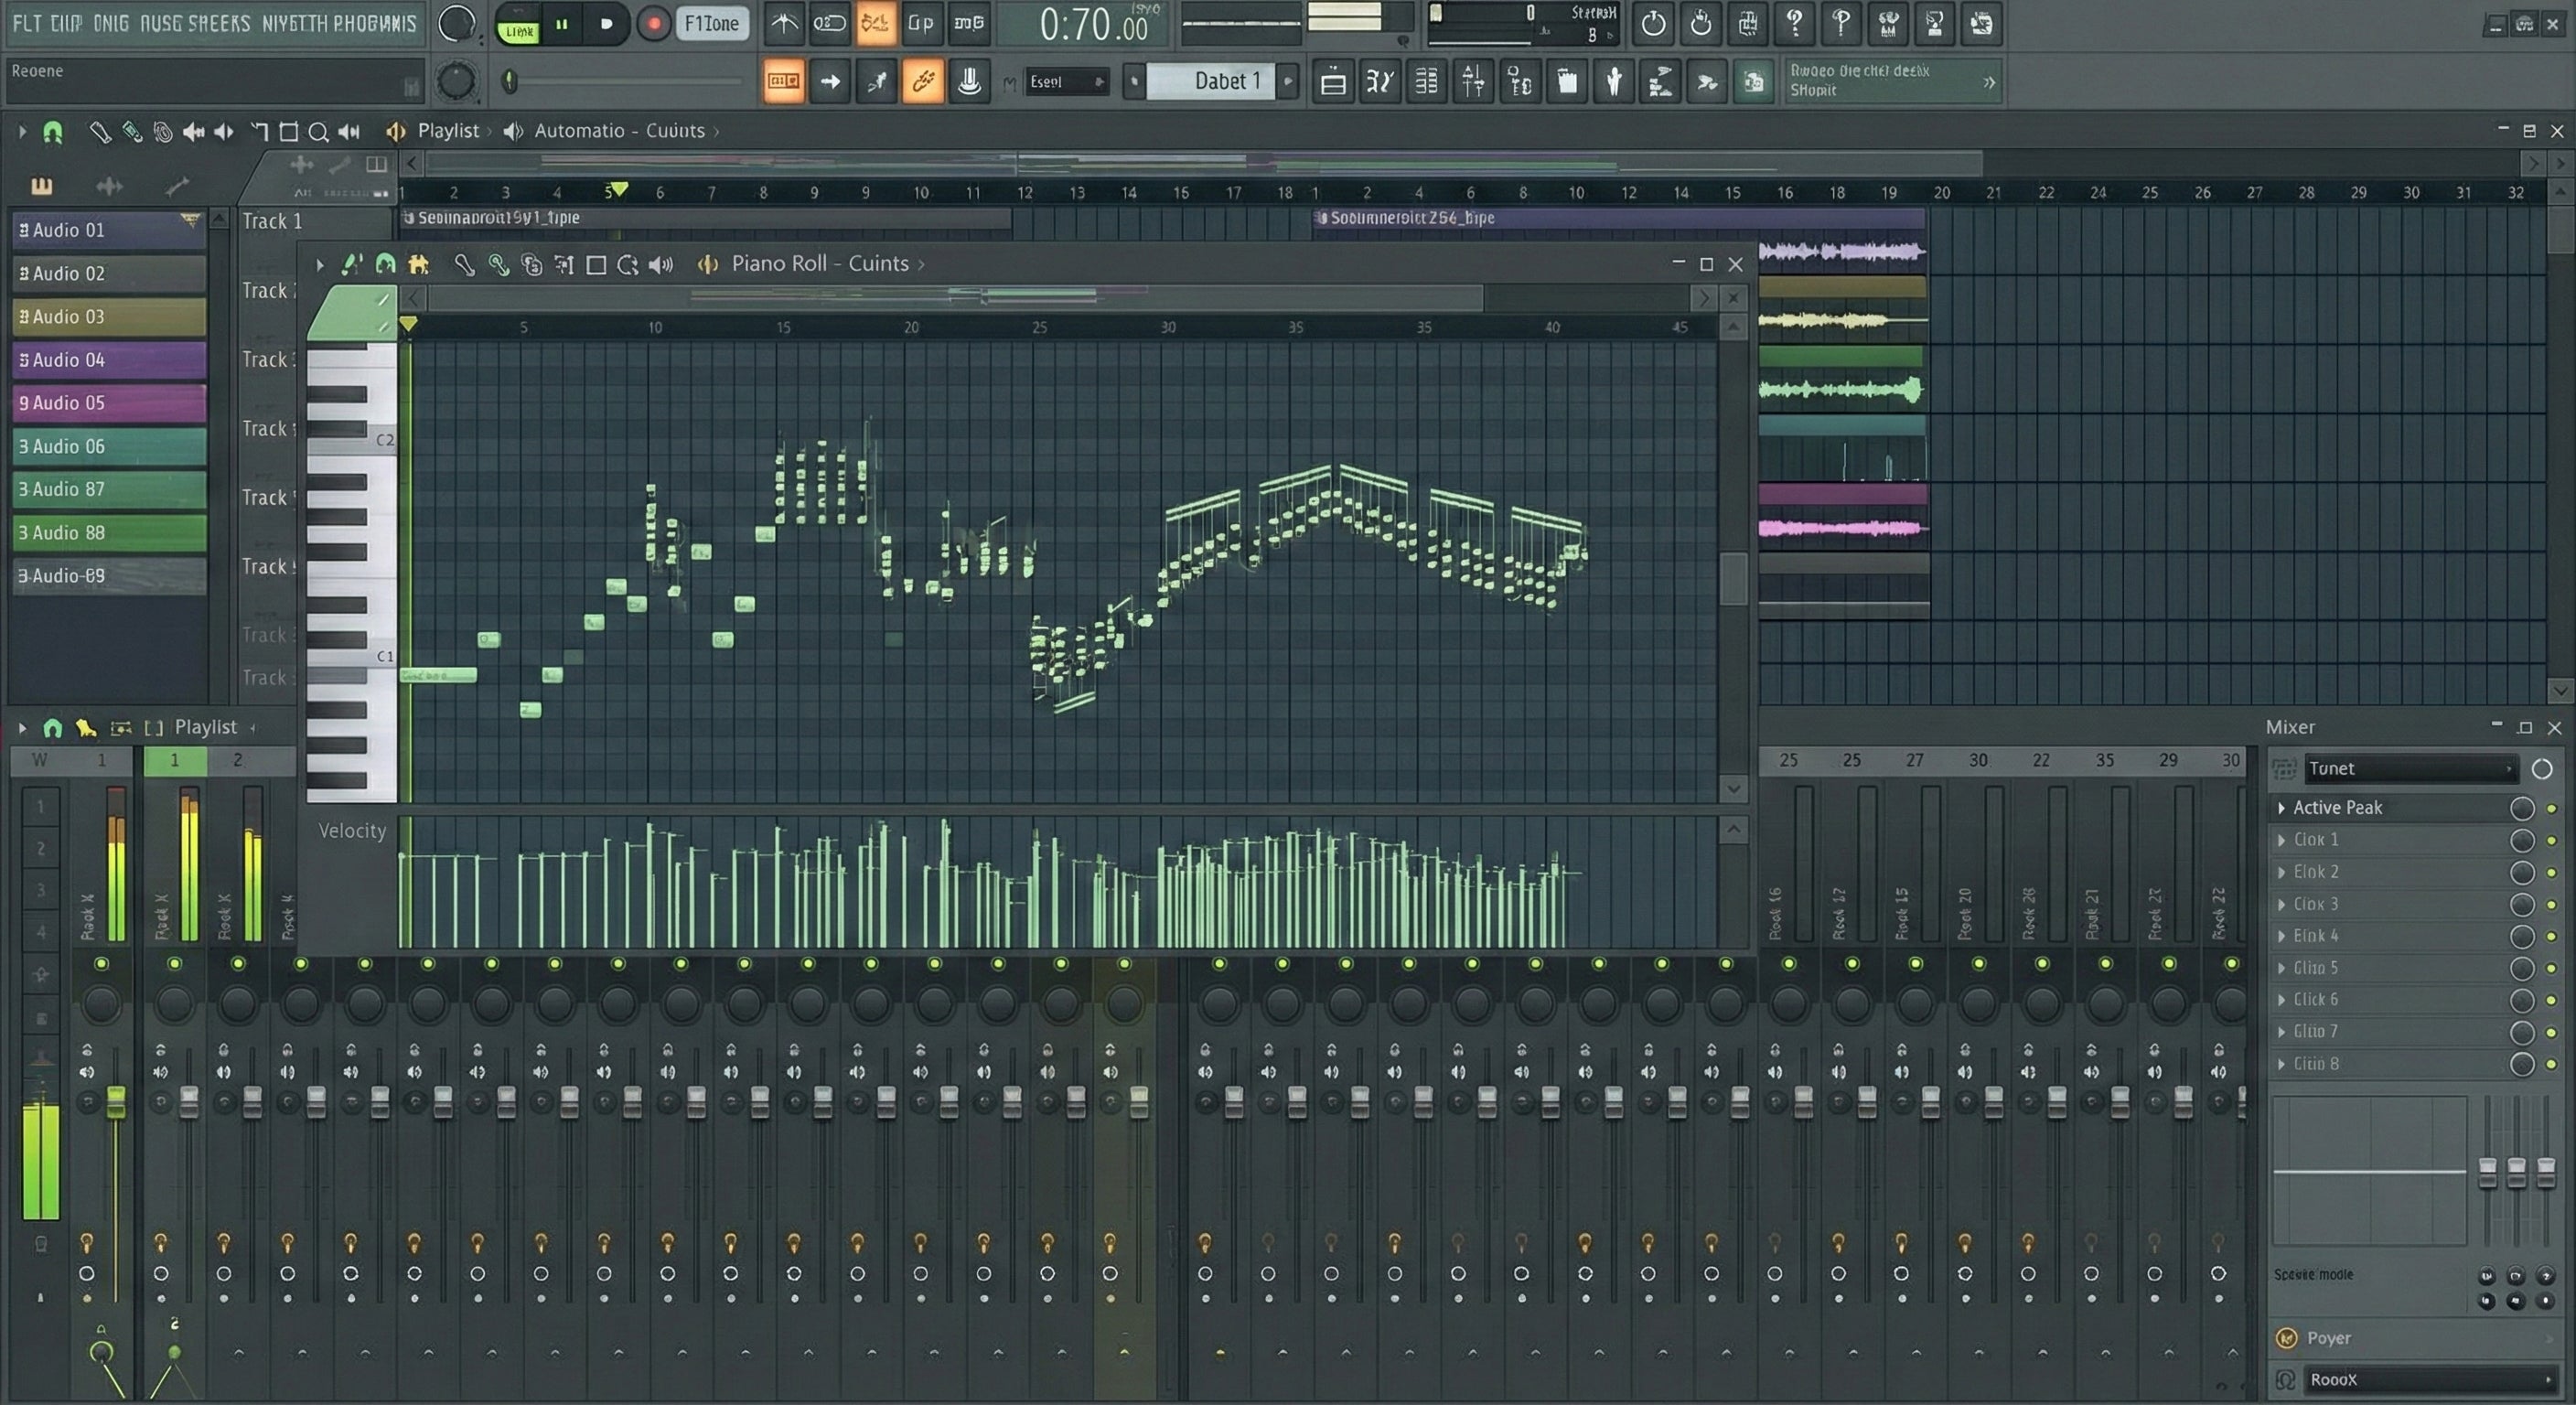Expand the Active Peak slot arrow
Image resolution: width=2576 pixels, height=1405 pixels.
click(2281, 808)
